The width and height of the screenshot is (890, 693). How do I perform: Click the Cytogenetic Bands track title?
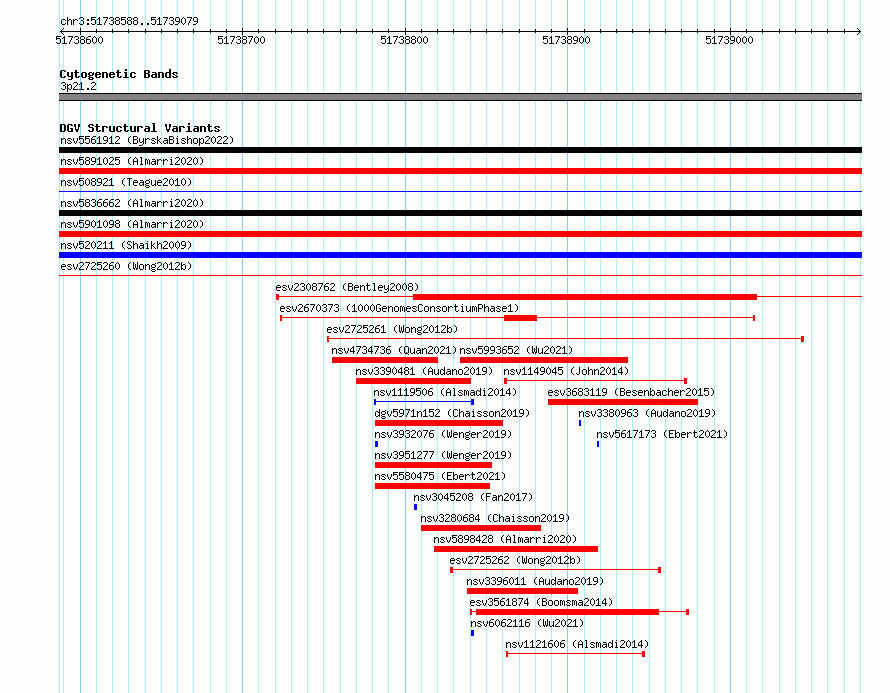119,74
